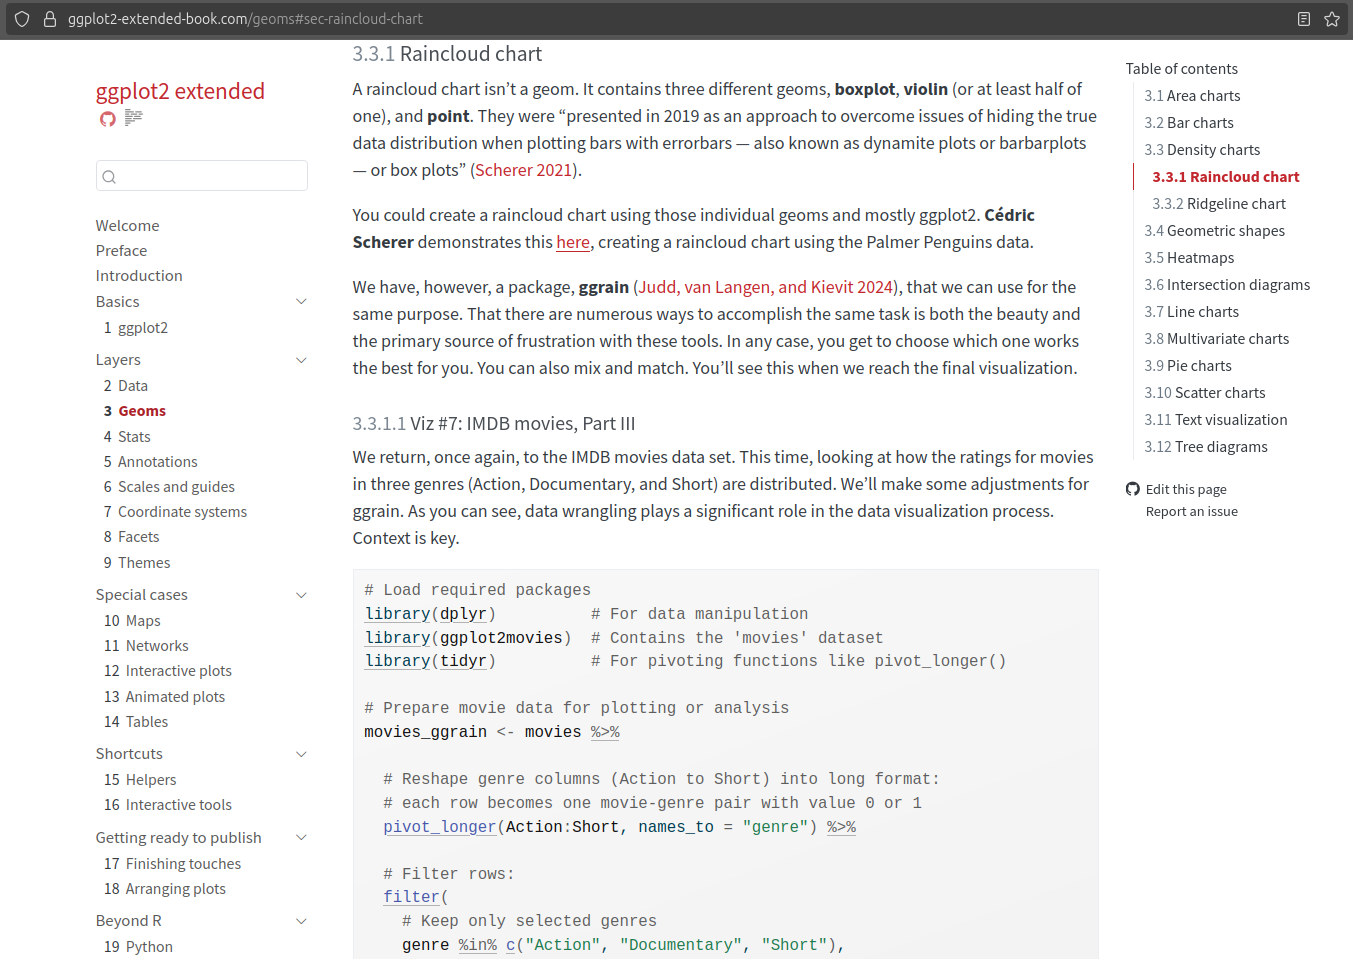Jump to 3.2 Bar charts in contents
This screenshot has width=1353, height=959.
pyautogui.click(x=1189, y=123)
